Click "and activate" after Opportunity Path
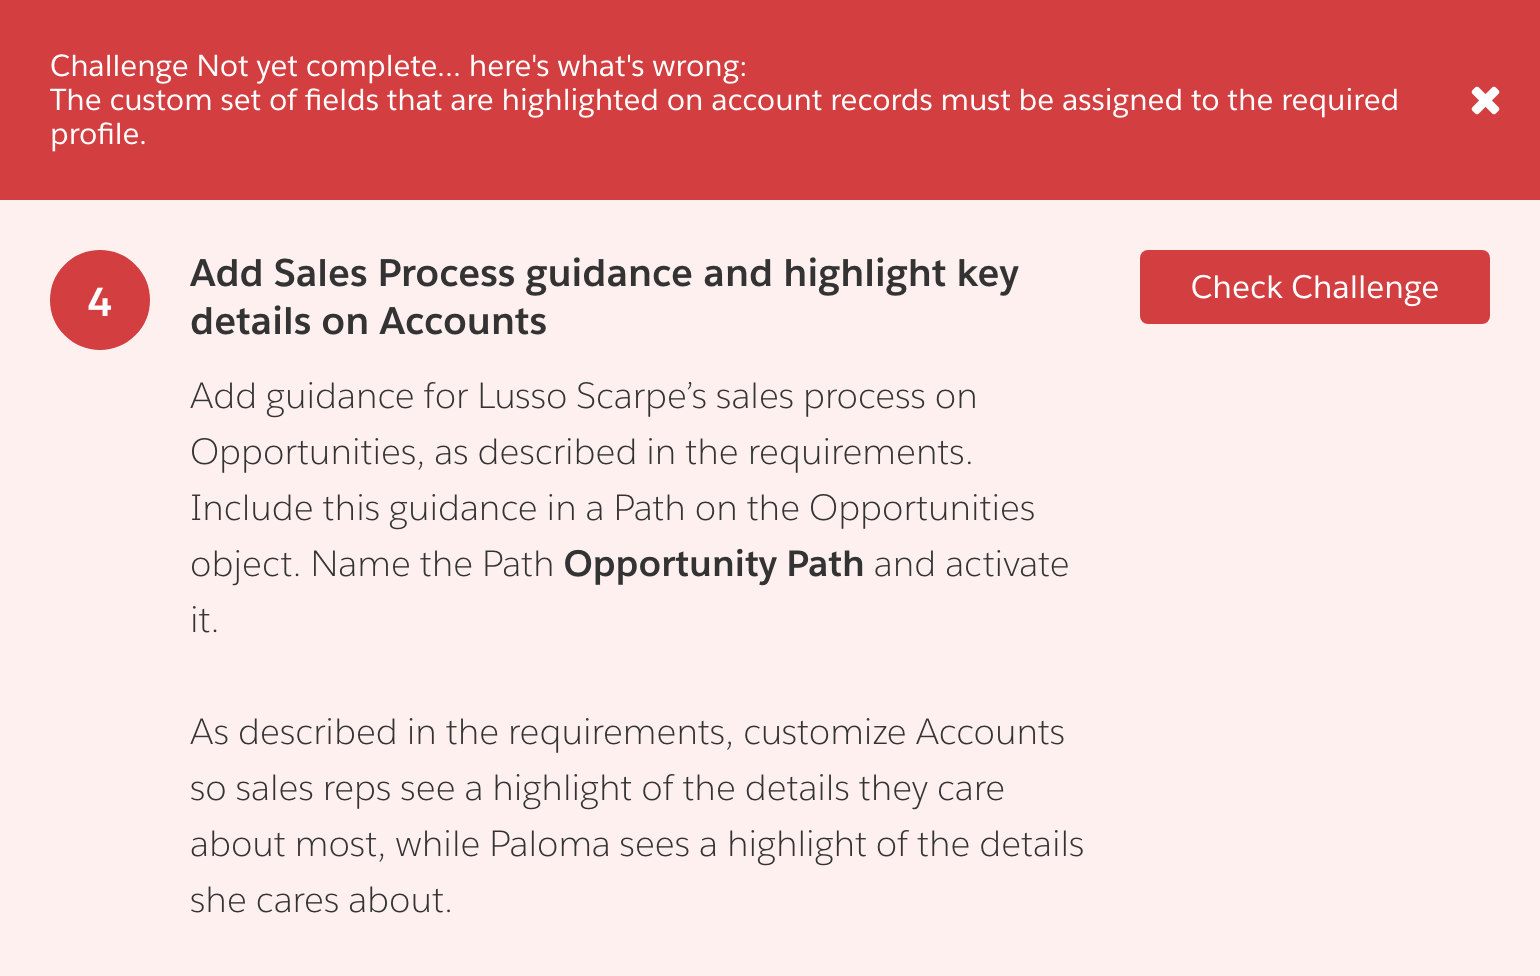Image resolution: width=1540 pixels, height=976 pixels. click(970, 565)
